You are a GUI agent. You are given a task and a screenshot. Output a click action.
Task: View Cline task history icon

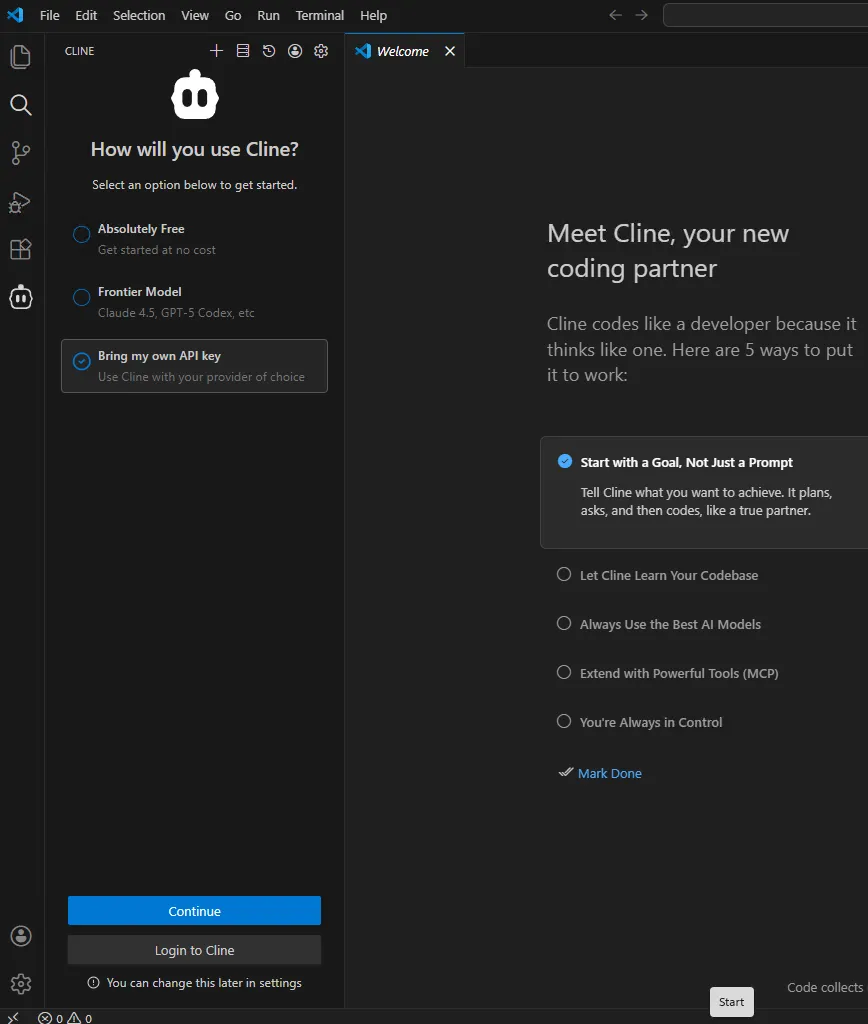pyautogui.click(x=268, y=50)
